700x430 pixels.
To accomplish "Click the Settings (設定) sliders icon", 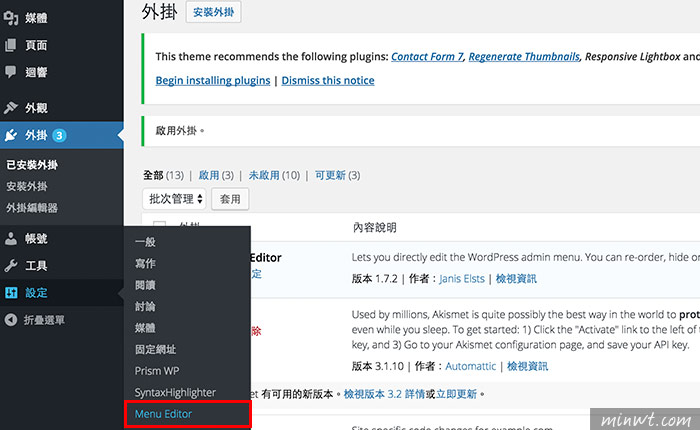I will coord(11,293).
